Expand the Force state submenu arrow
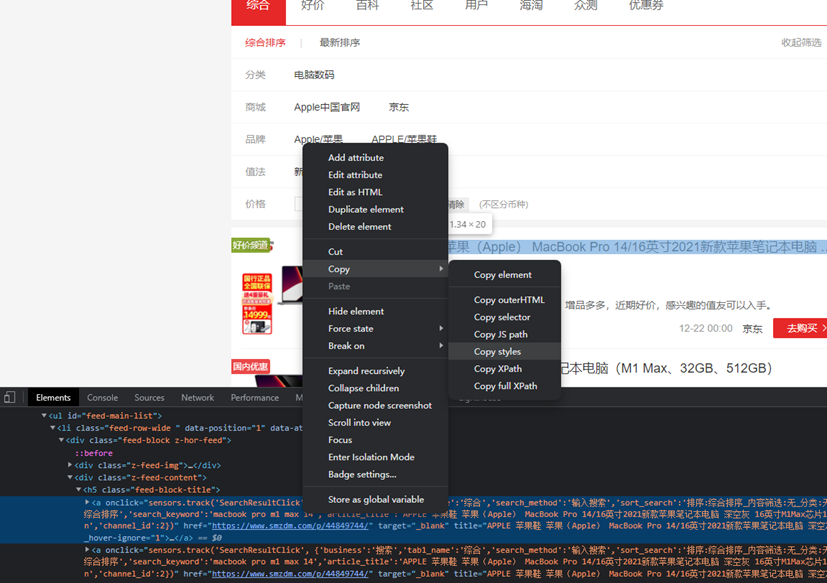The image size is (827, 583). [441, 329]
